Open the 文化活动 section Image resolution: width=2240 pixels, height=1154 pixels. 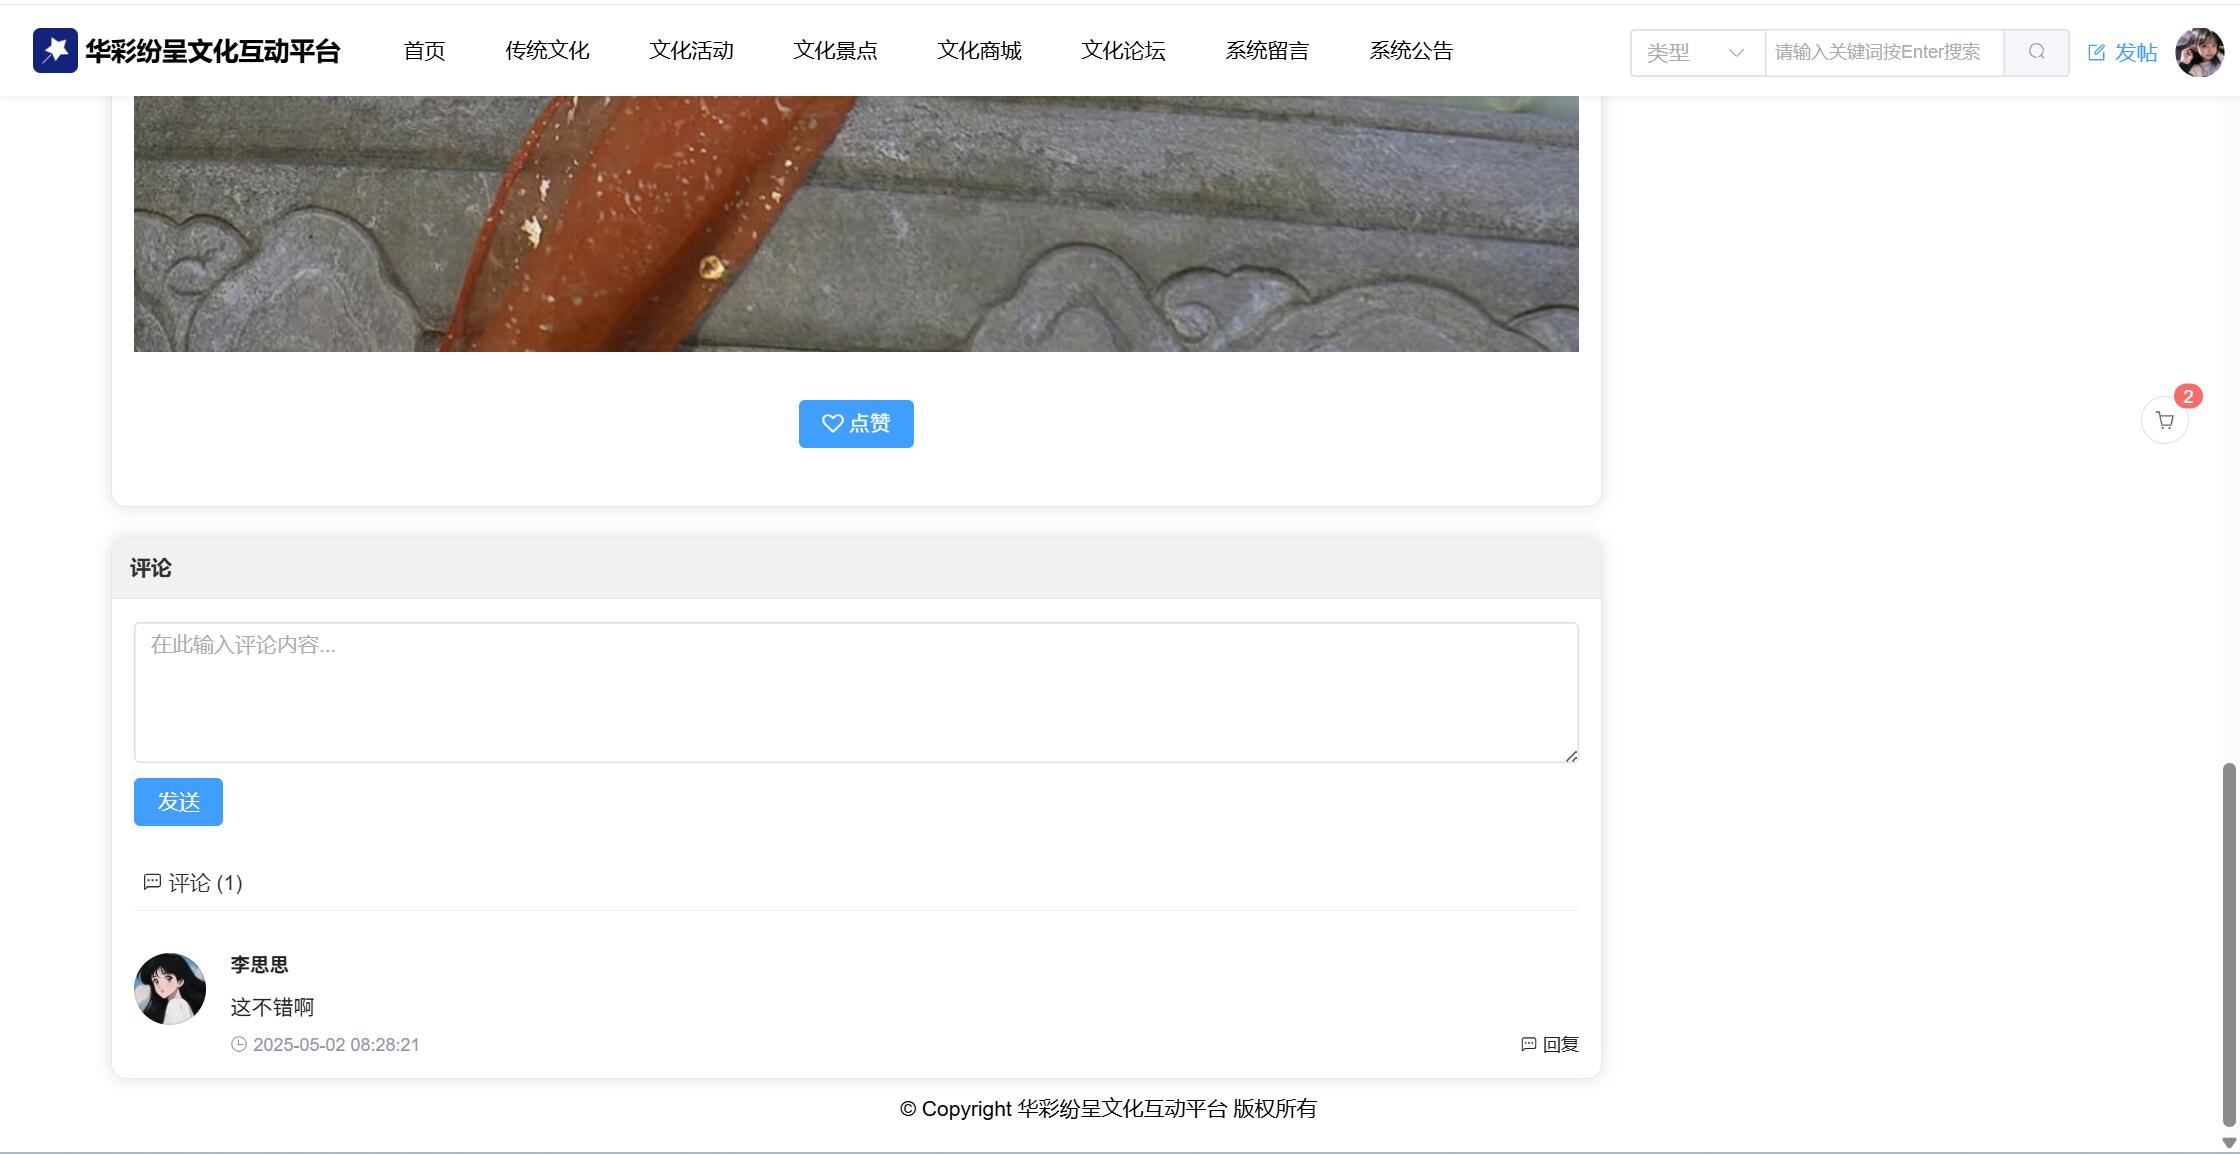click(691, 50)
